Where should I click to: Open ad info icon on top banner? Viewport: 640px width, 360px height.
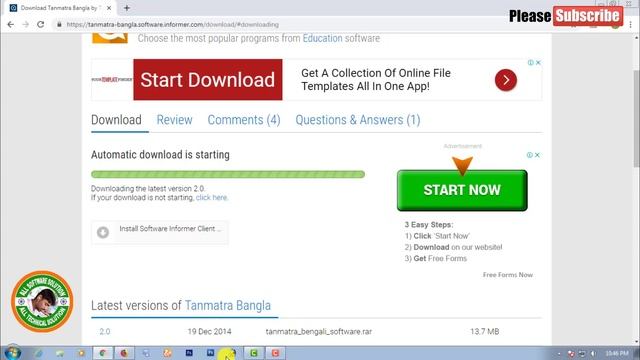click(531, 62)
